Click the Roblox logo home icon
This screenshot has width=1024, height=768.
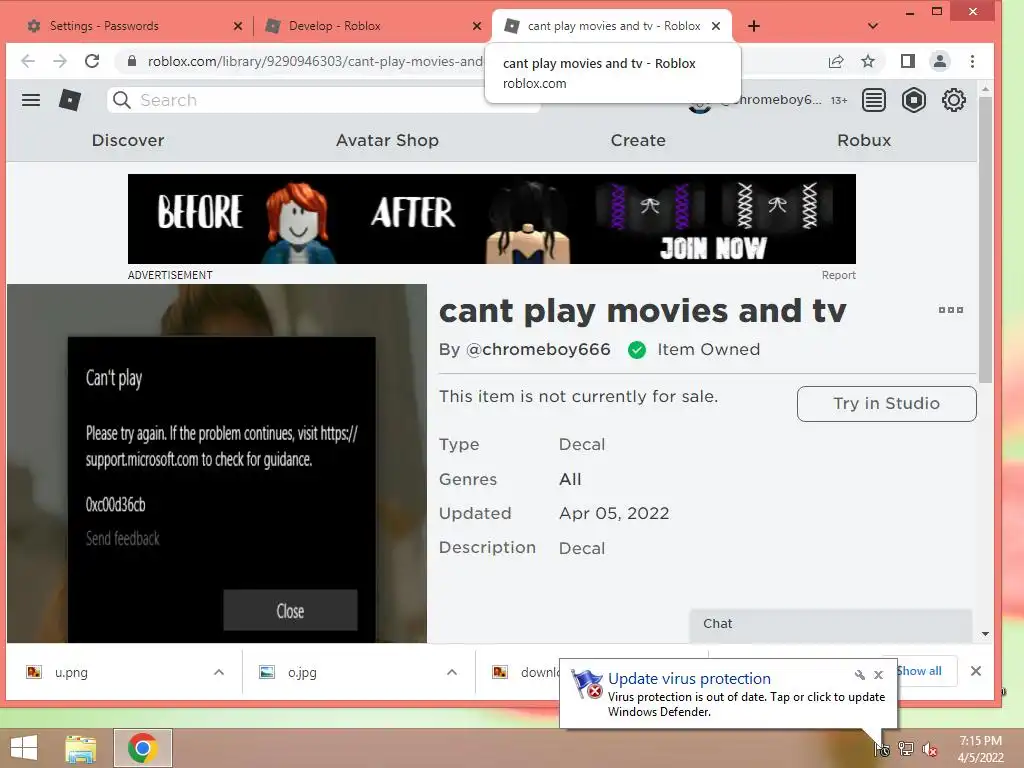coord(70,100)
